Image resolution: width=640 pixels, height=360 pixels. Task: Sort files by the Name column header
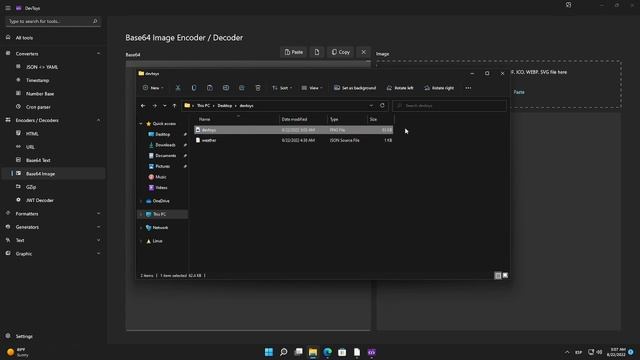pos(237,119)
